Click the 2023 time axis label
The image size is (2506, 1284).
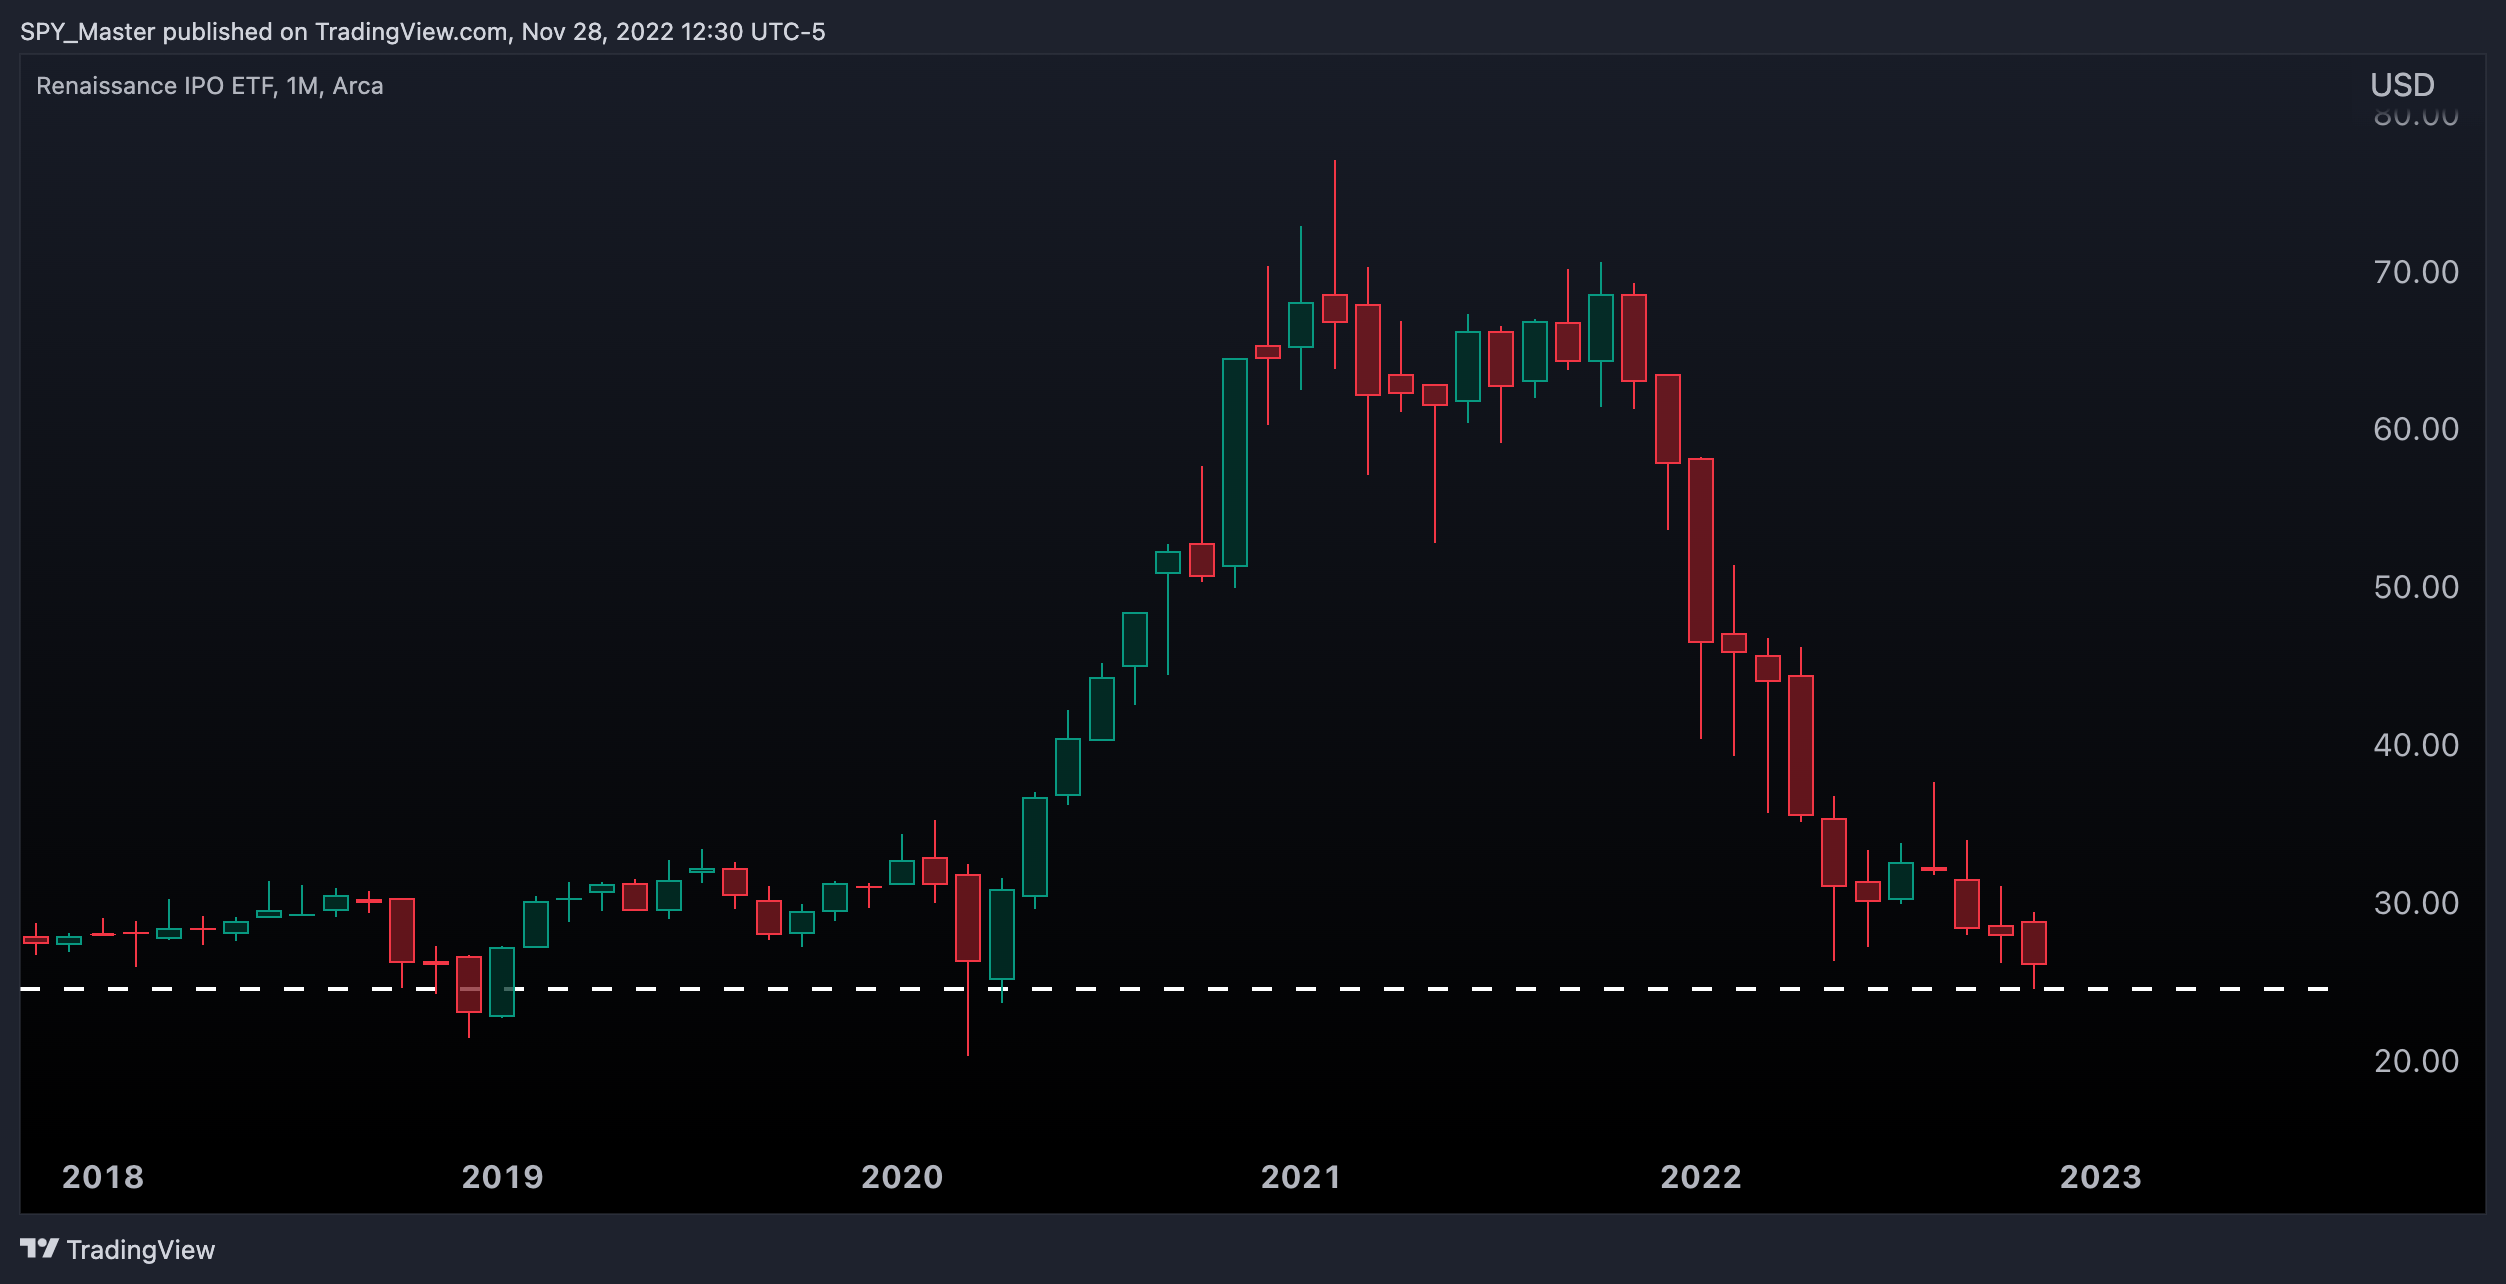pyautogui.click(x=2101, y=1177)
